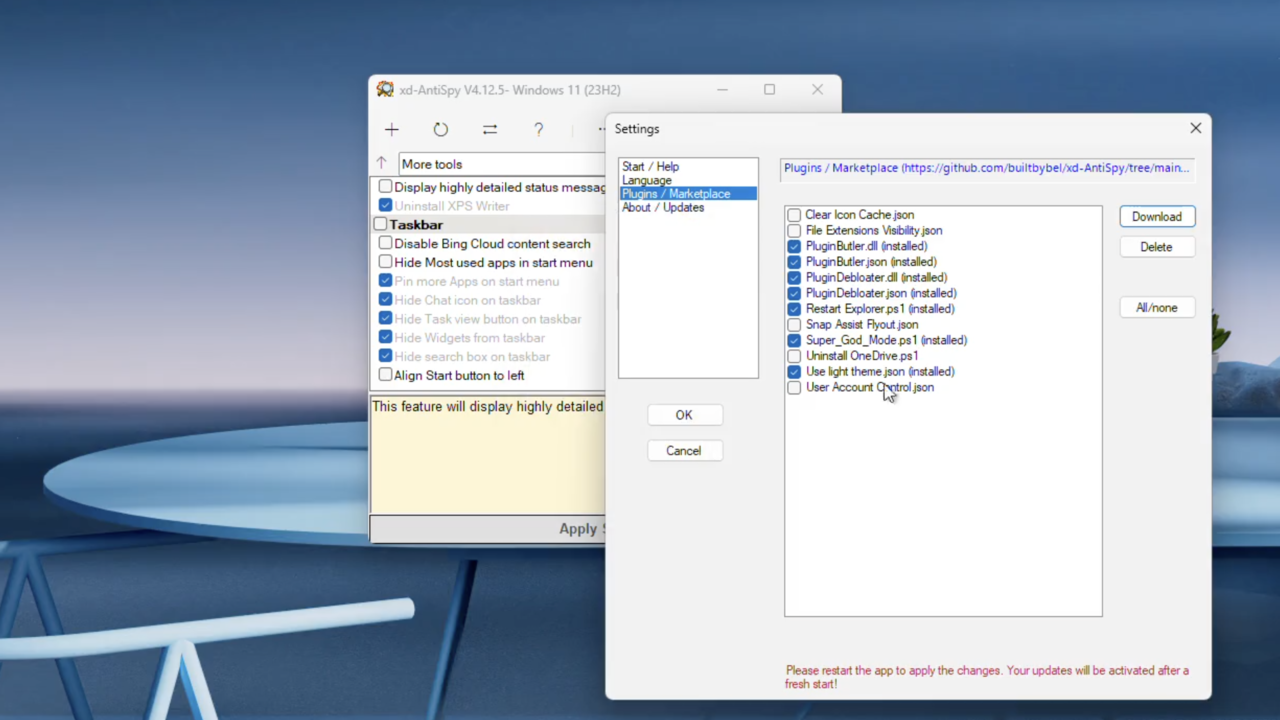This screenshot has width=1280, height=720.
Task: Click the ellipsis icon on the toolbar
Action: (600, 129)
